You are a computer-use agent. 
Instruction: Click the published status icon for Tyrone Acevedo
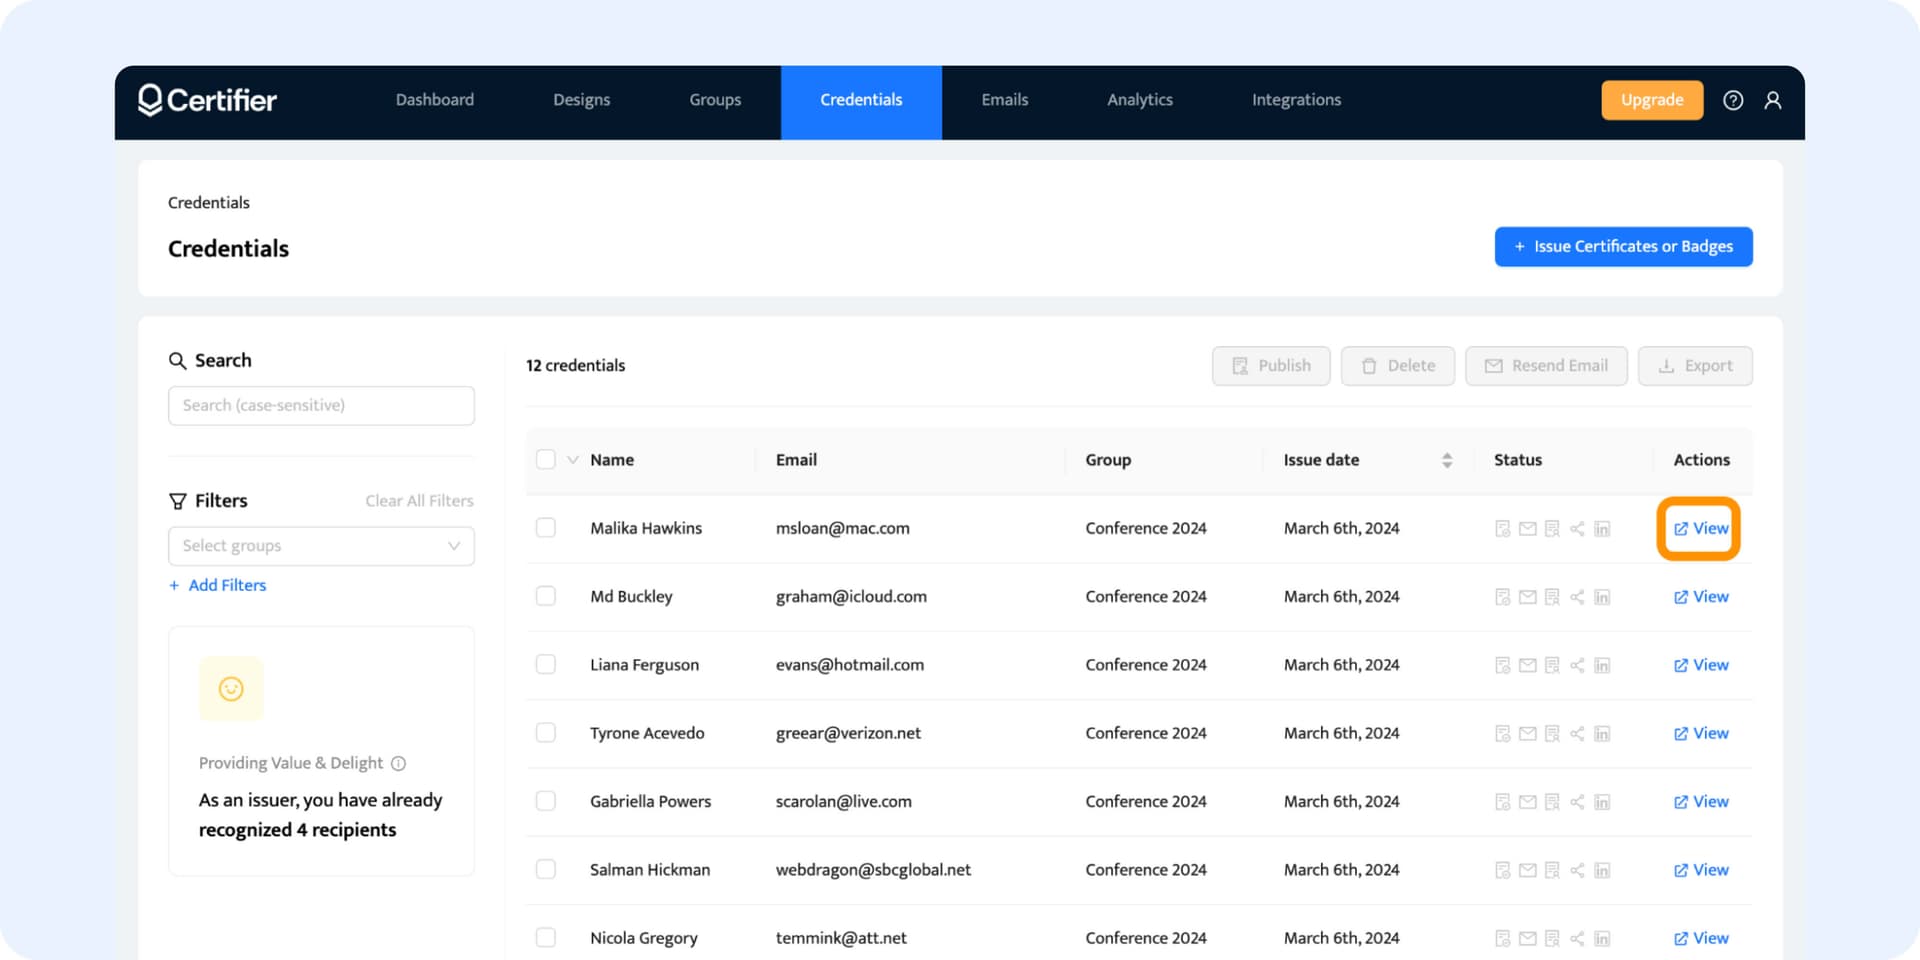tap(1502, 733)
